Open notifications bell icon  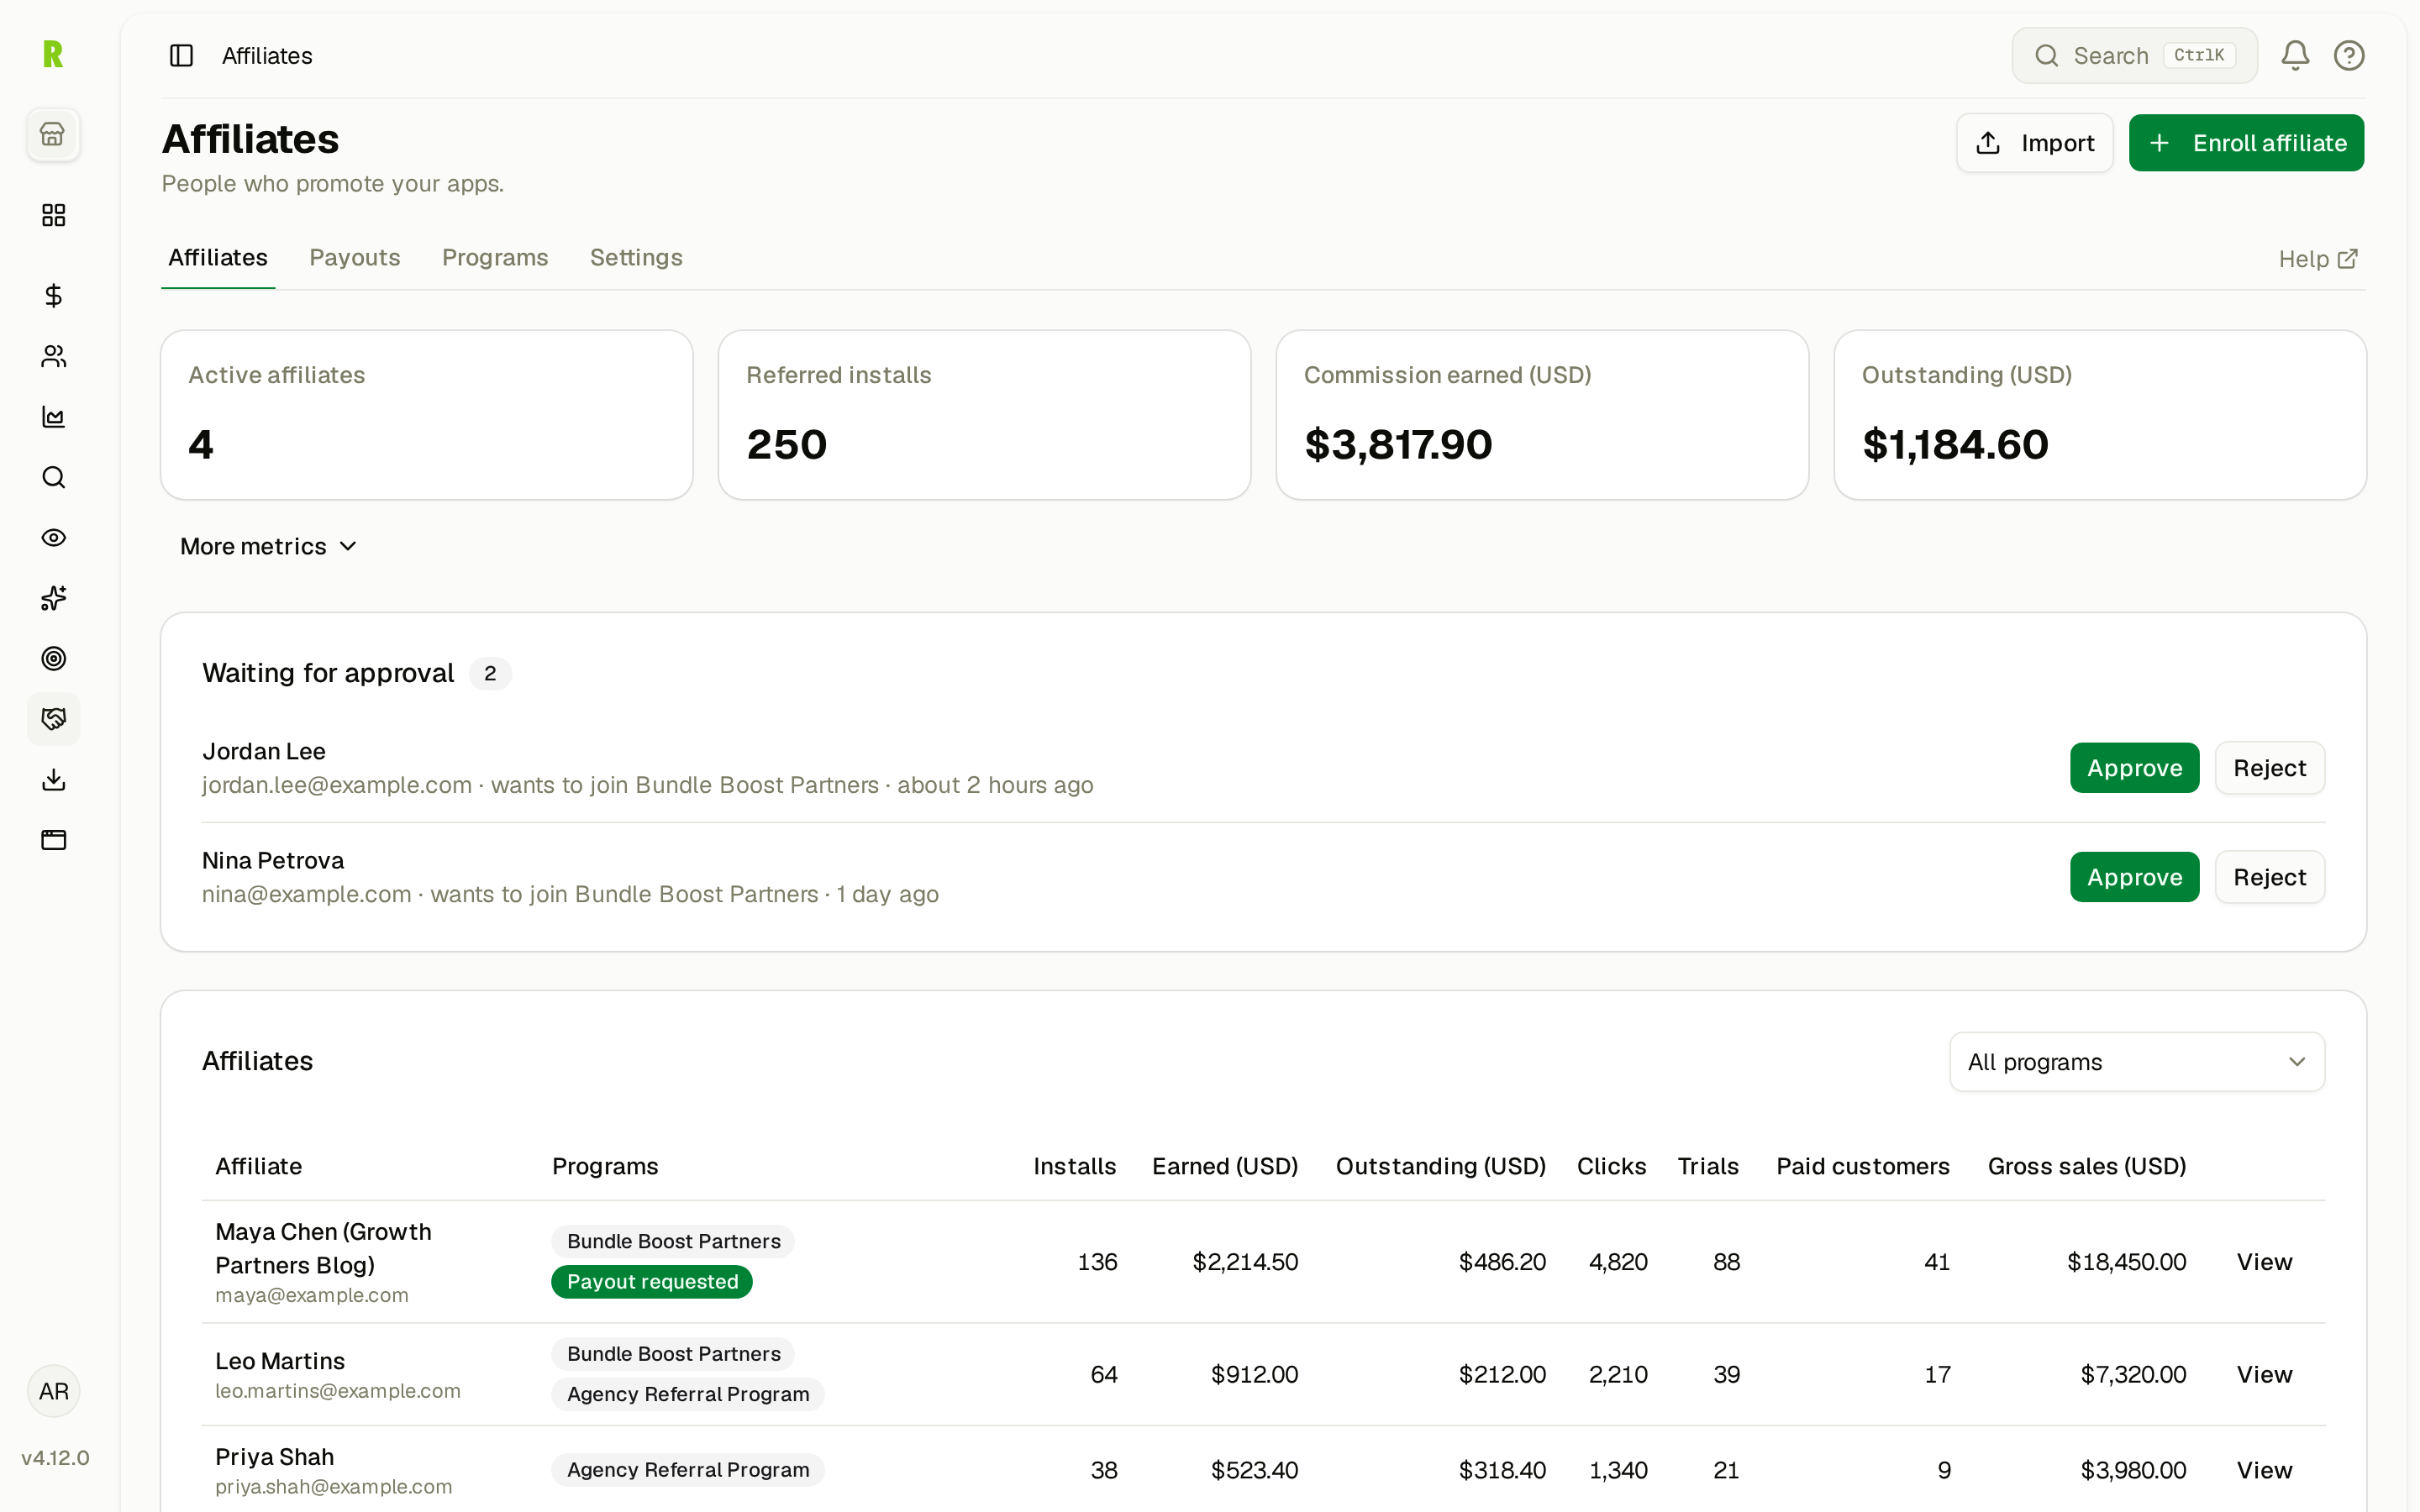[2295, 55]
